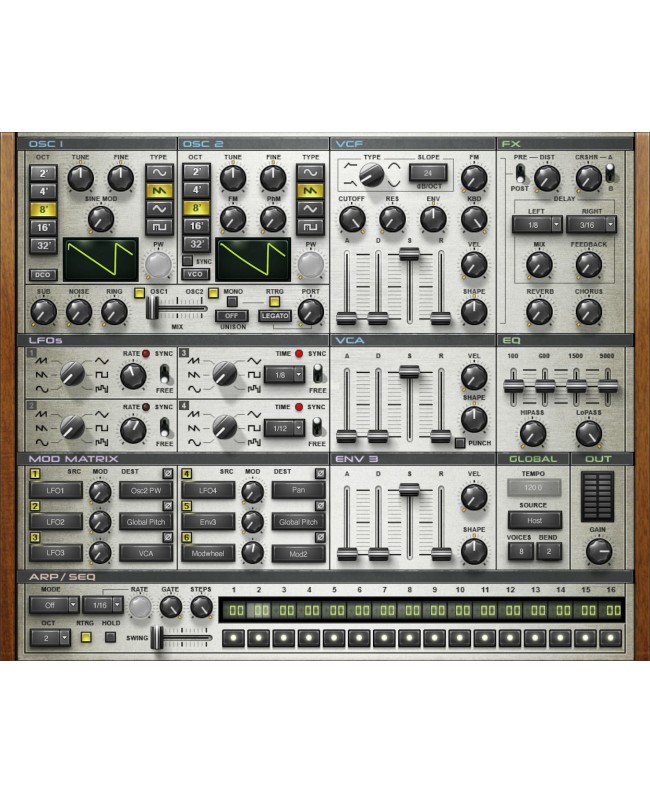Invert mod matrix slot 6 polarity icon

320,537
